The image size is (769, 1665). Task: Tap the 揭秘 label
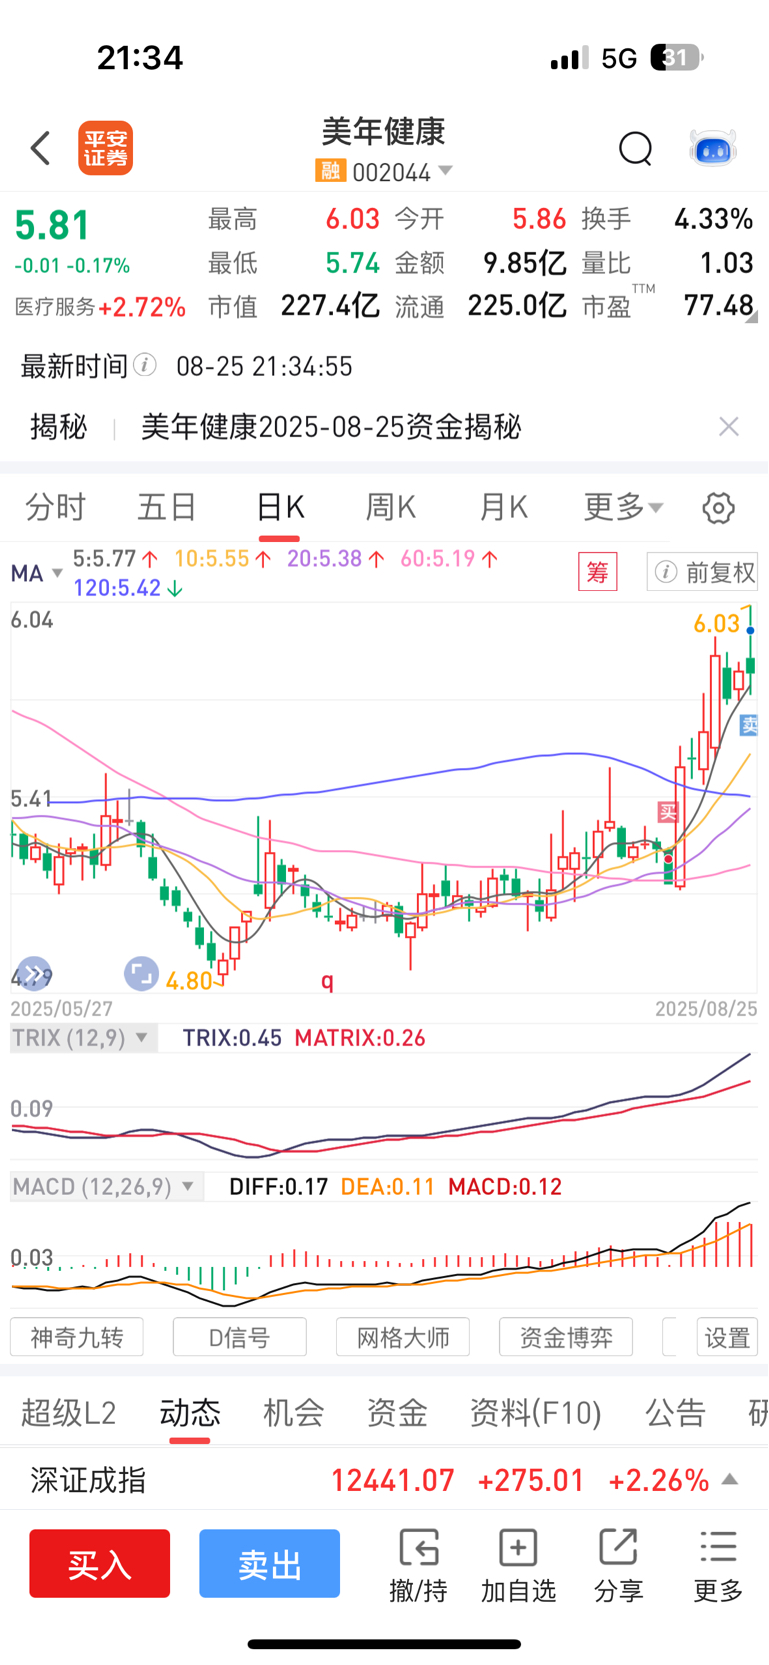click(59, 427)
